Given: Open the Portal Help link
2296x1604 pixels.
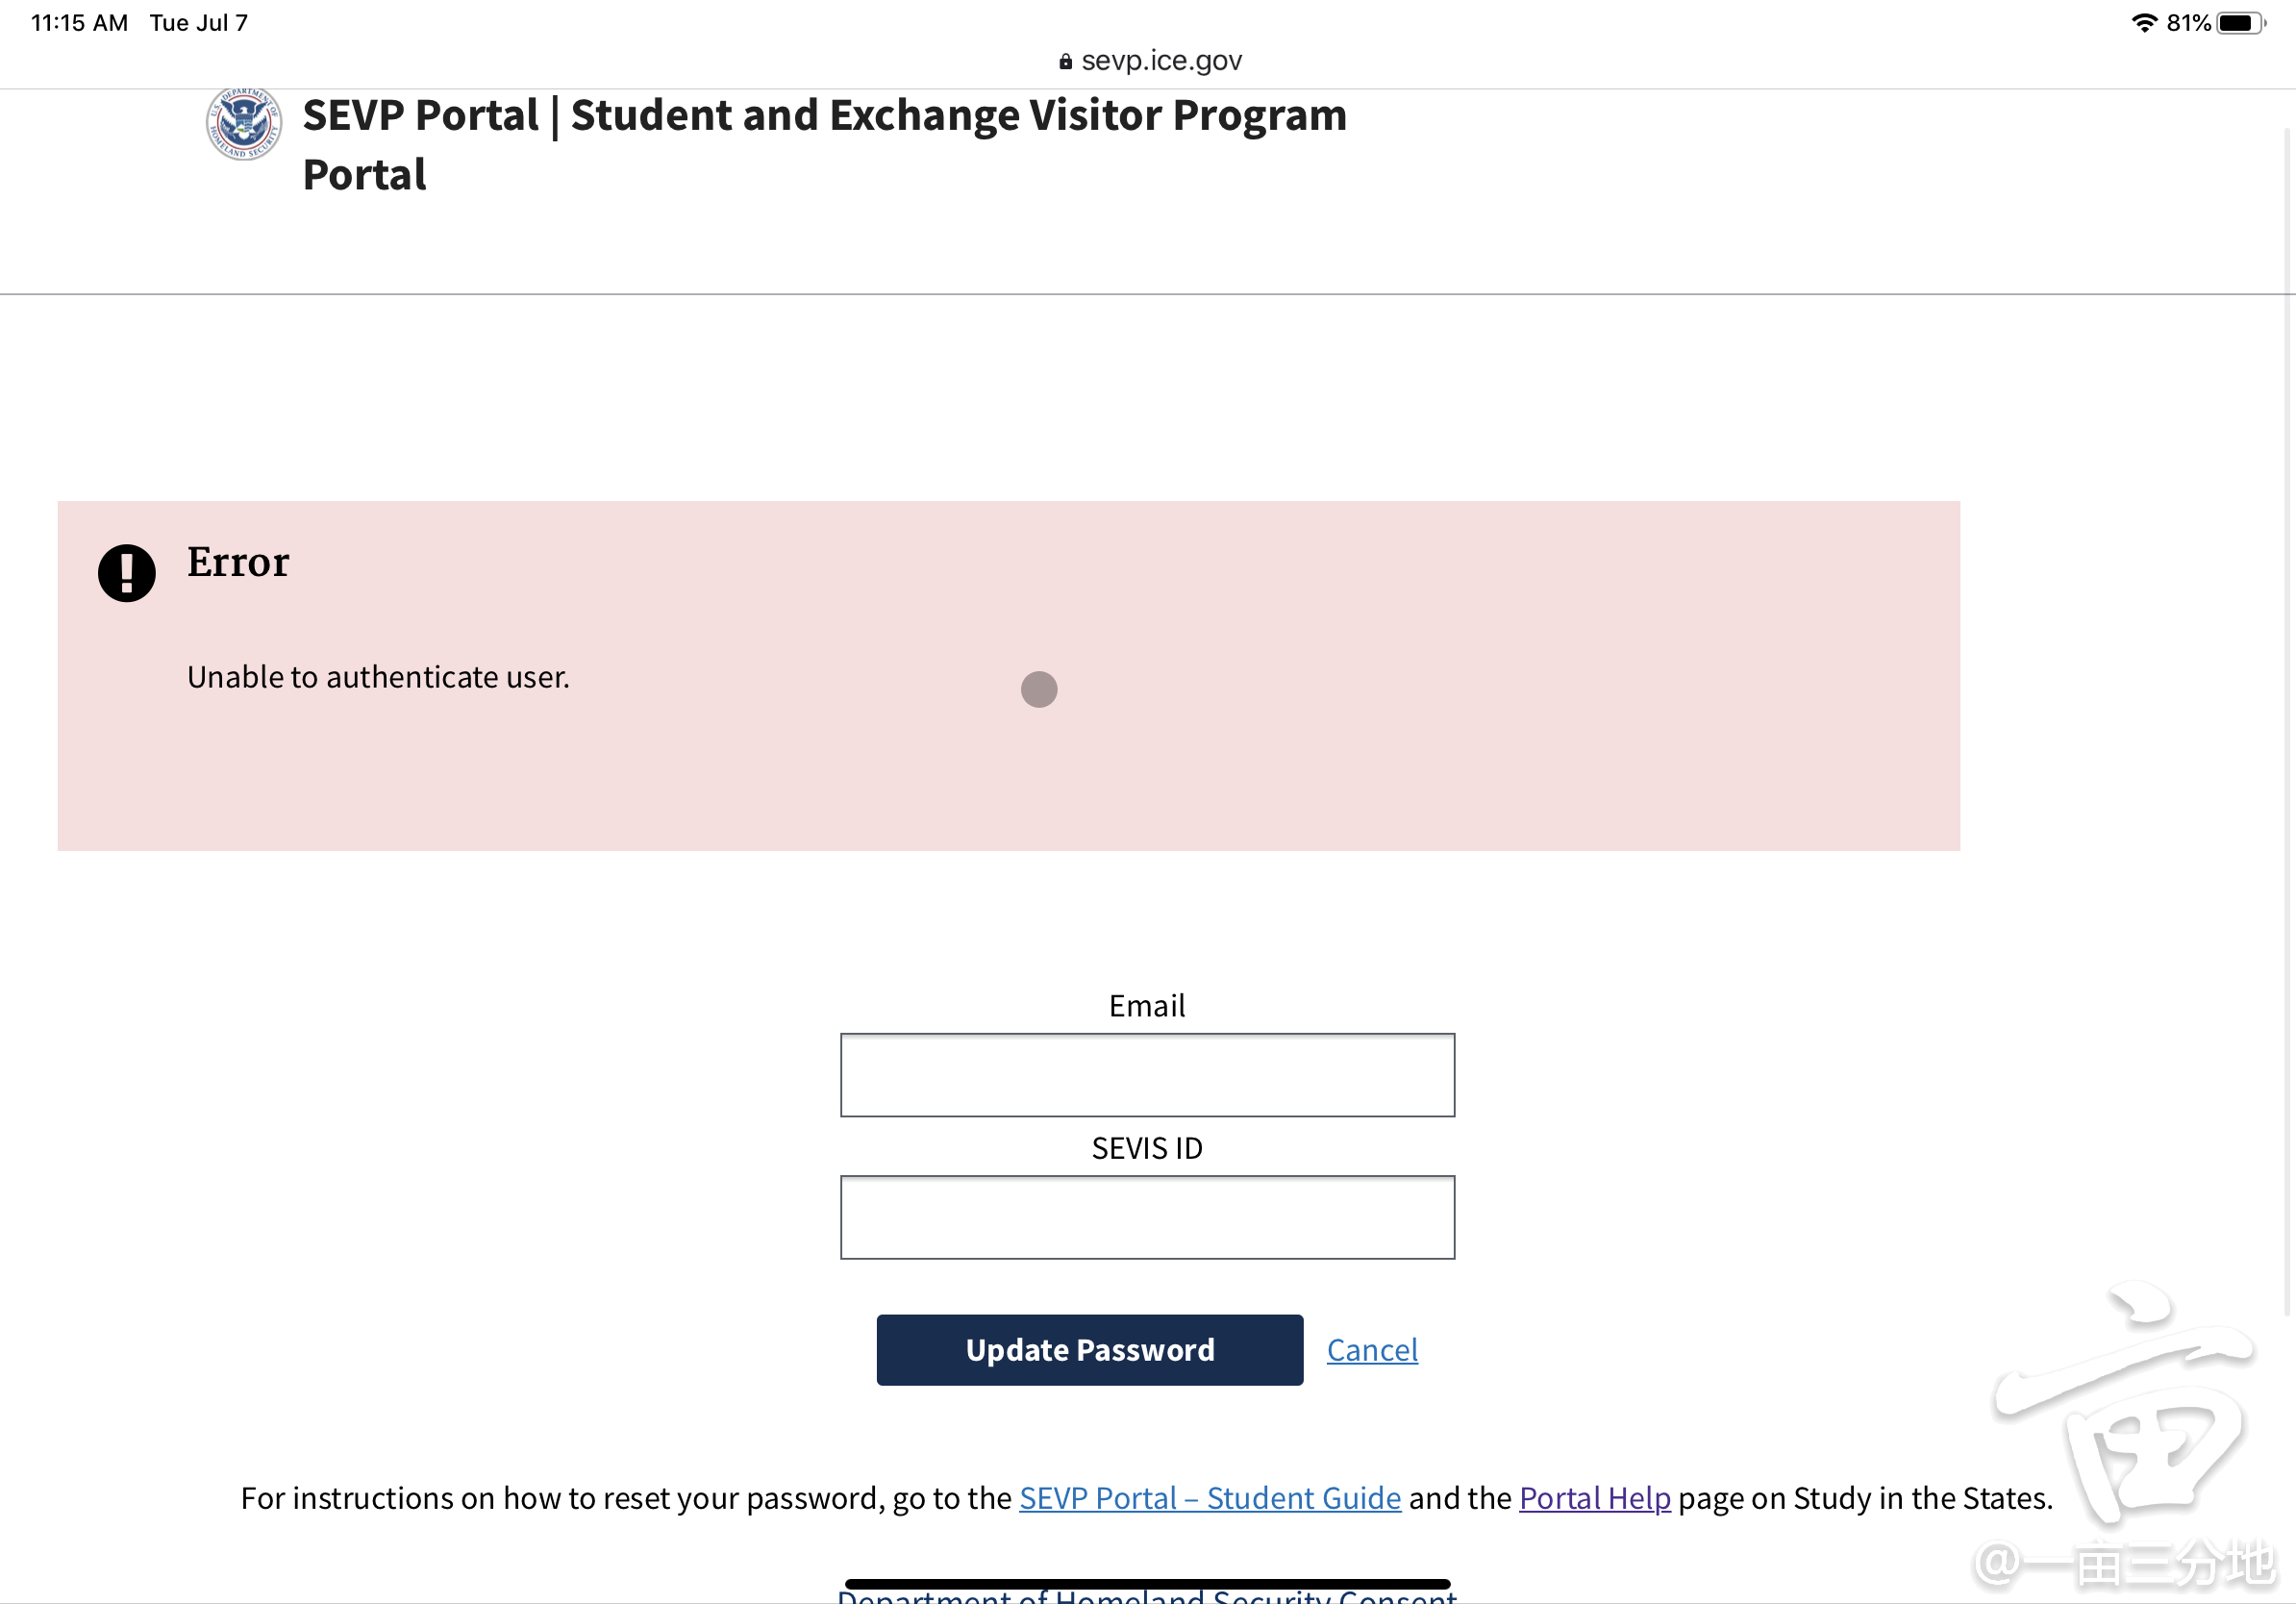Looking at the screenshot, I should tap(1595, 1498).
